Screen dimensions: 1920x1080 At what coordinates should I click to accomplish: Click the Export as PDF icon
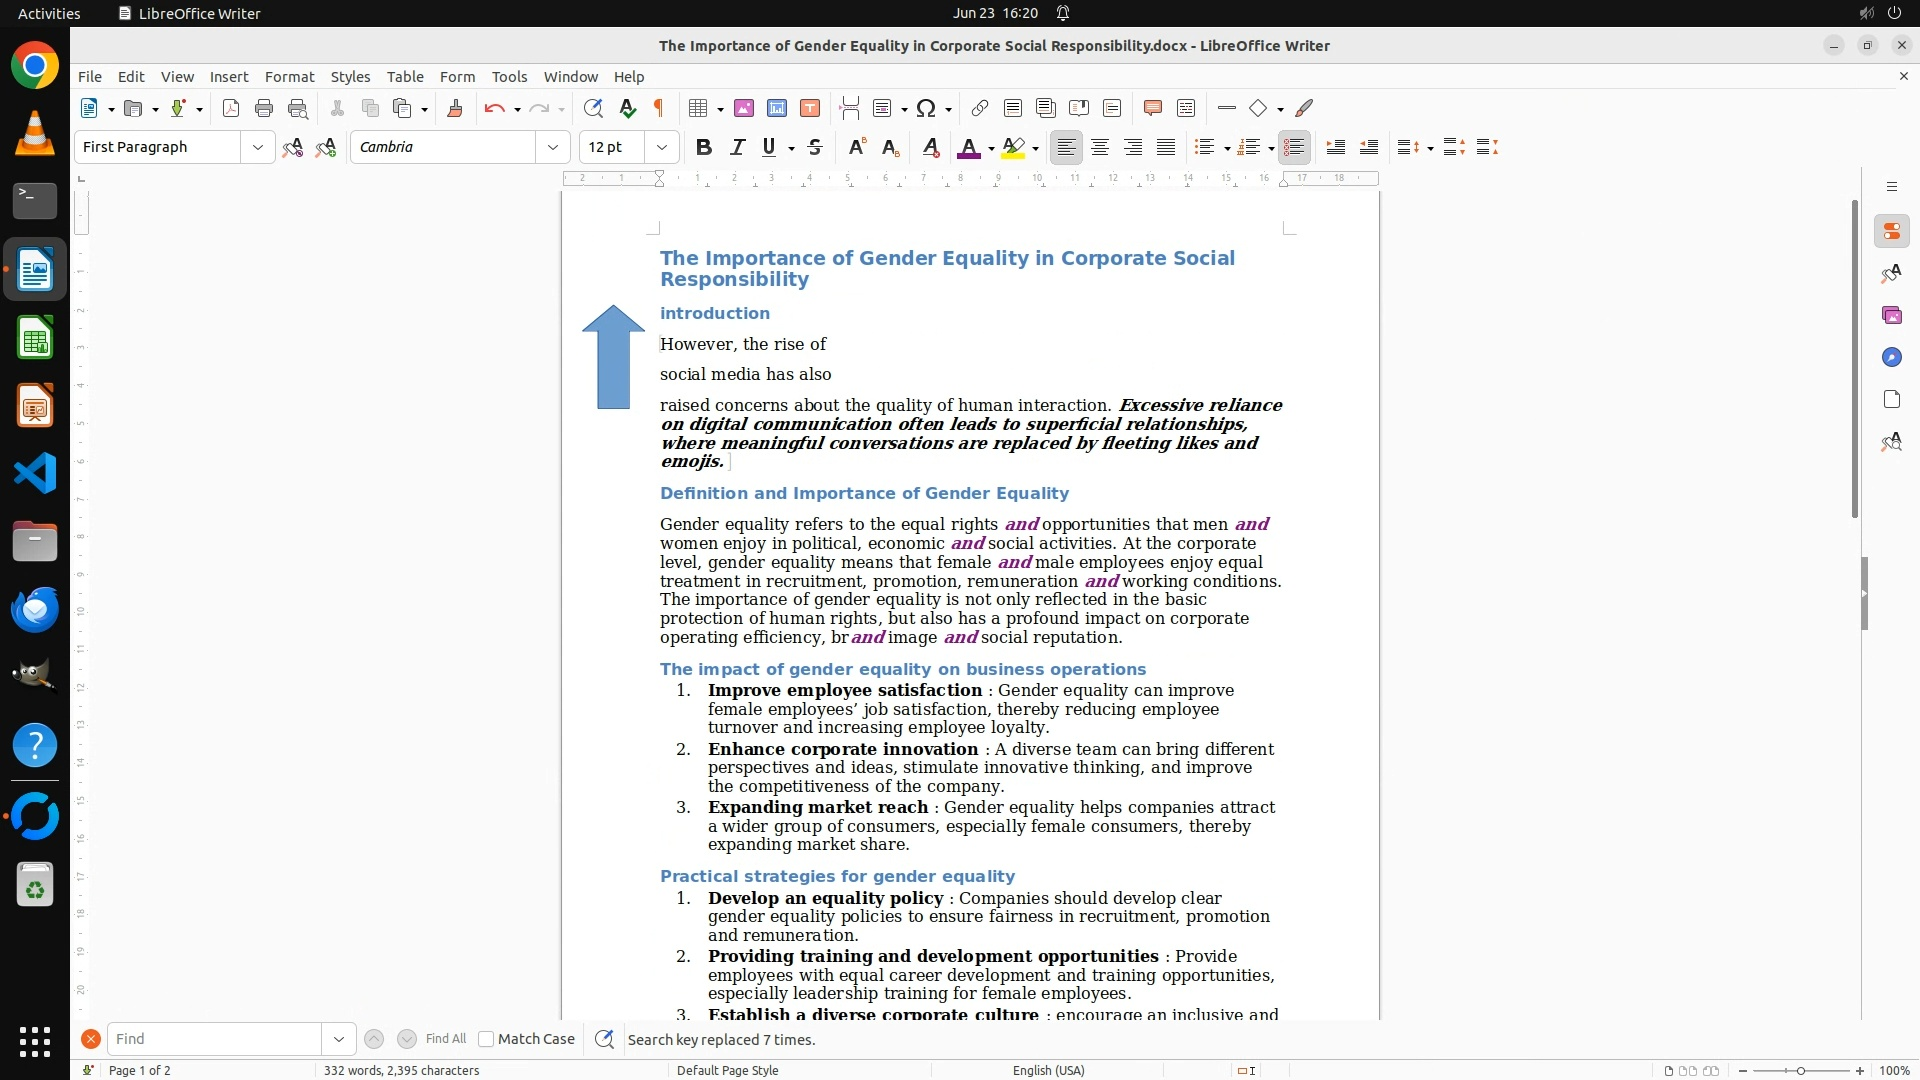pos(231,109)
